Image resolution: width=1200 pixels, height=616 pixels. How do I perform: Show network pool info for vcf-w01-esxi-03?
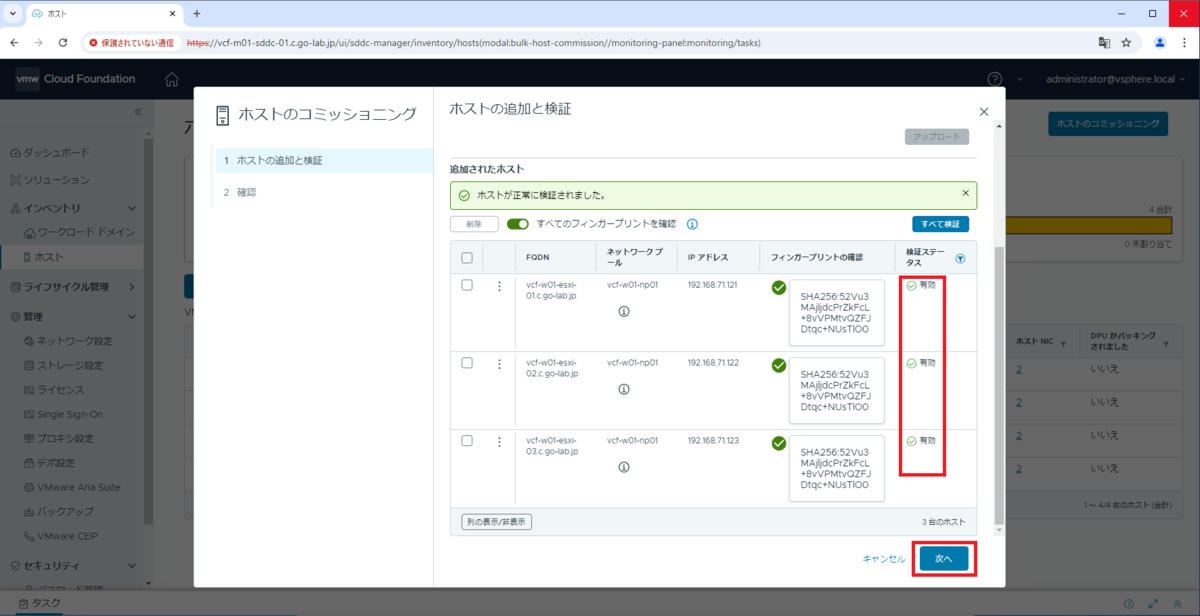(x=624, y=466)
